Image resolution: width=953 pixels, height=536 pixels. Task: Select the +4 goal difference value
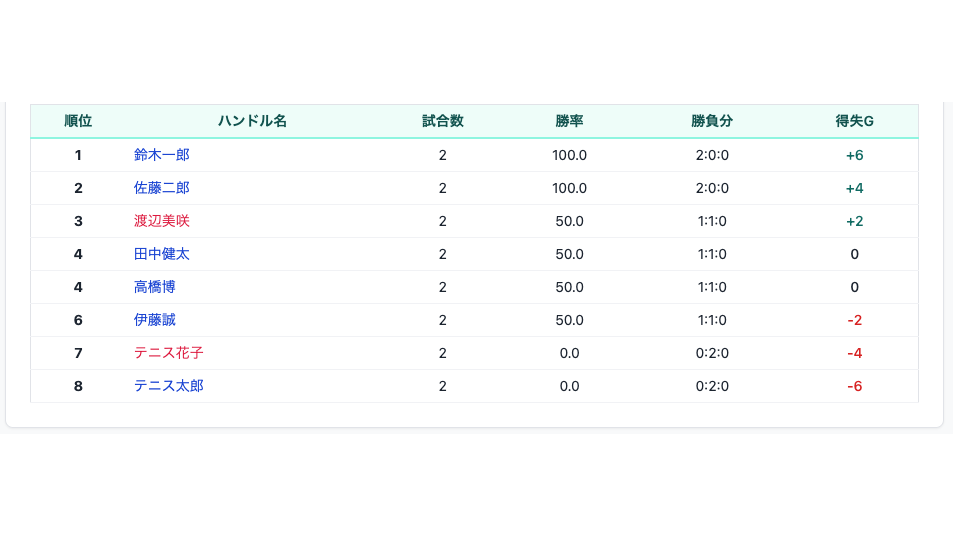click(855, 188)
